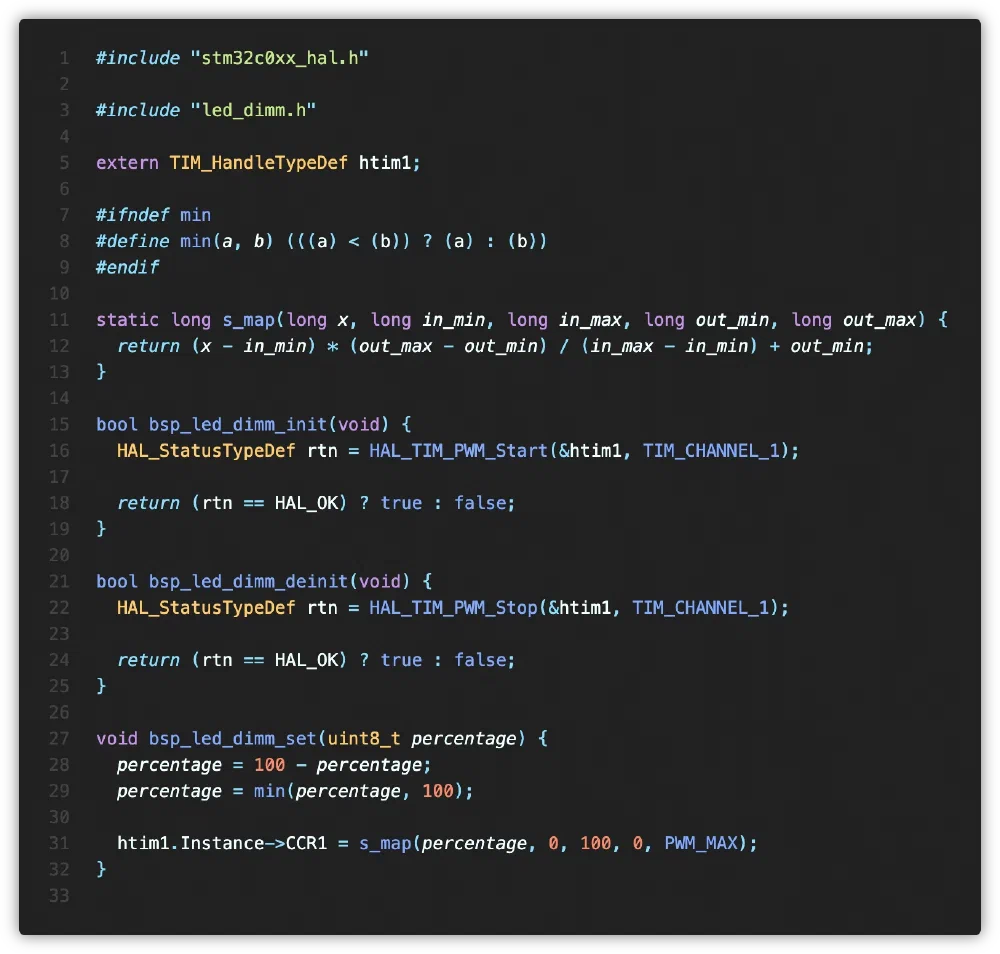Click the "led_dimm.h" include string
Image resolution: width=1000 pixels, height=954 pixels.
[x=253, y=110]
